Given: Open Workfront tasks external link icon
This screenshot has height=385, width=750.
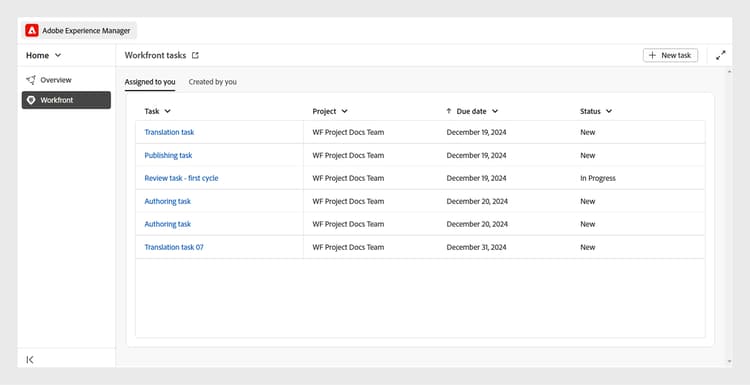Looking at the screenshot, I should point(195,55).
